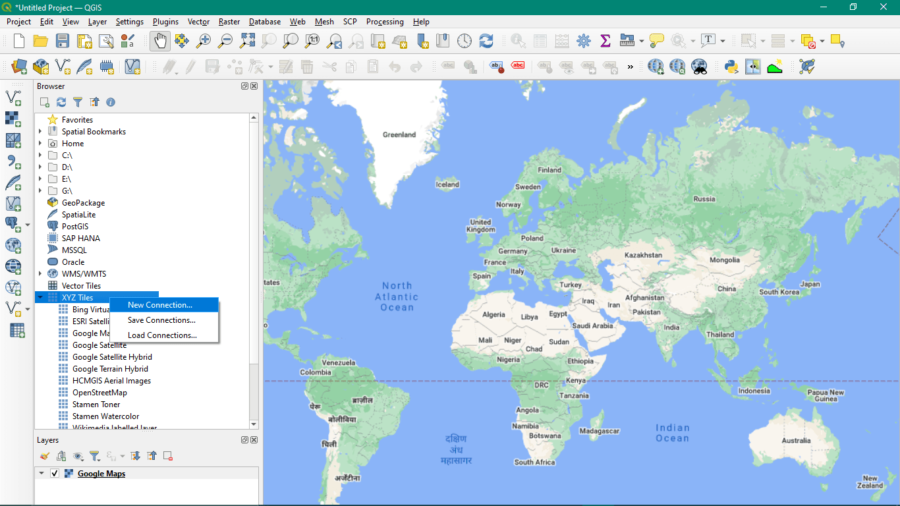The height and width of the screenshot is (506, 900).
Task: Select the Pan Map hand tool
Action: pyautogui.click(x=160, y=41)
